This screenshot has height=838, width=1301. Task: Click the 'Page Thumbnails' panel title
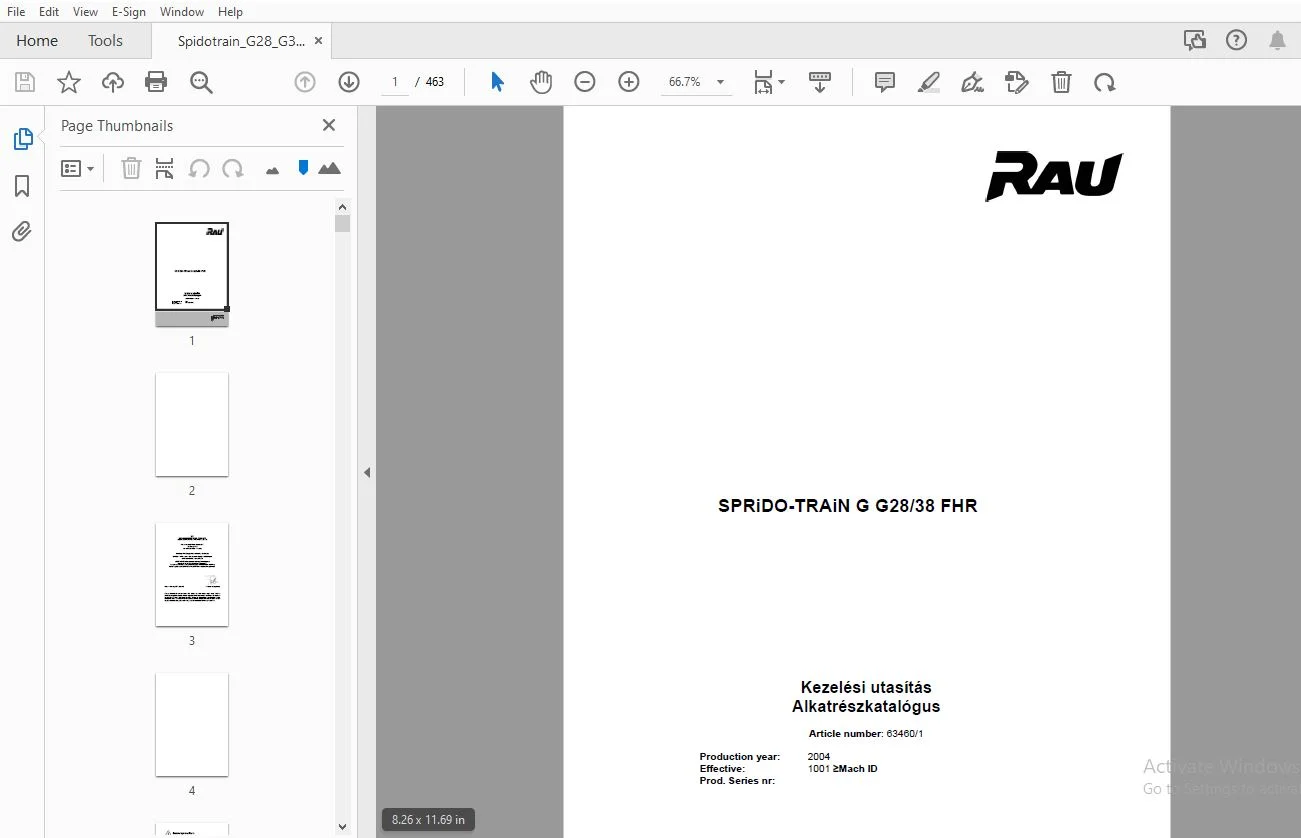click(x=117, y=126)
